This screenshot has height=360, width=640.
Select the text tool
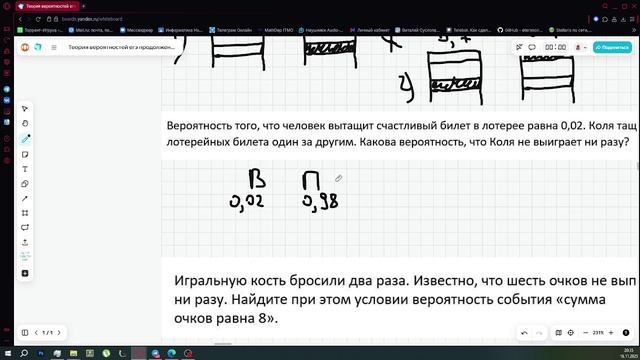(x=25, y=169)
